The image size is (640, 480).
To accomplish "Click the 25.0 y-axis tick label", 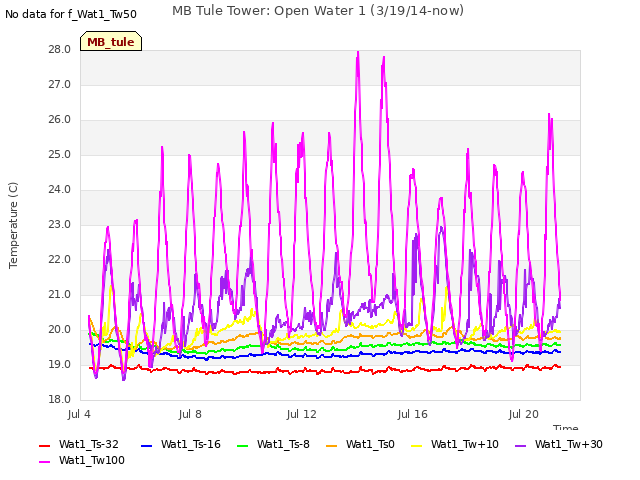I will [60, 155].
